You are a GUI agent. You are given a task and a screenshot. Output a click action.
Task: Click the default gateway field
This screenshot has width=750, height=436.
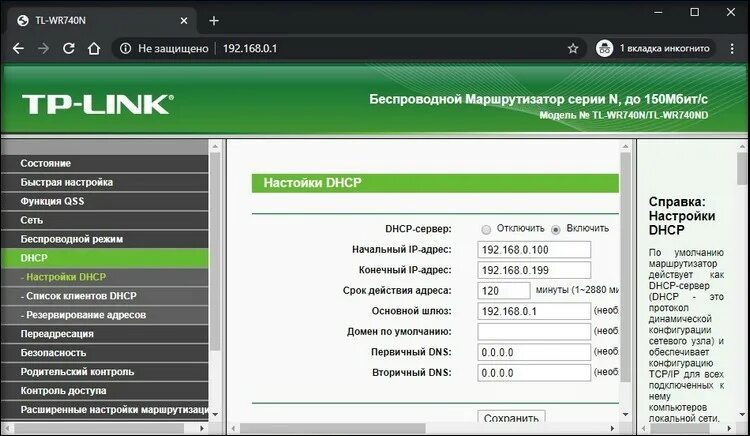pos(534,311)
